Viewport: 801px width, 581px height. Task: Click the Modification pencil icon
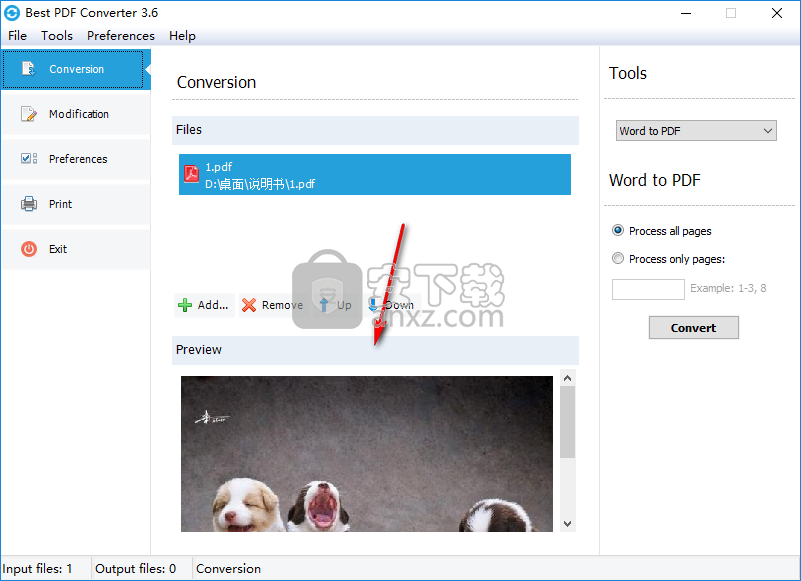pyautogui.click(x=29, y=114)
